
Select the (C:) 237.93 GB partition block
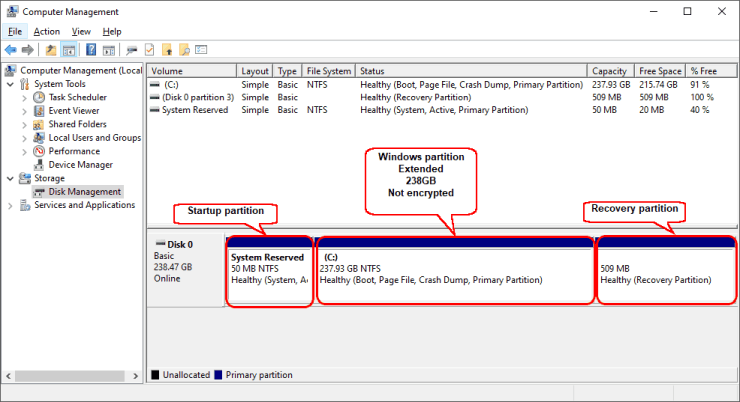(455, 271)
